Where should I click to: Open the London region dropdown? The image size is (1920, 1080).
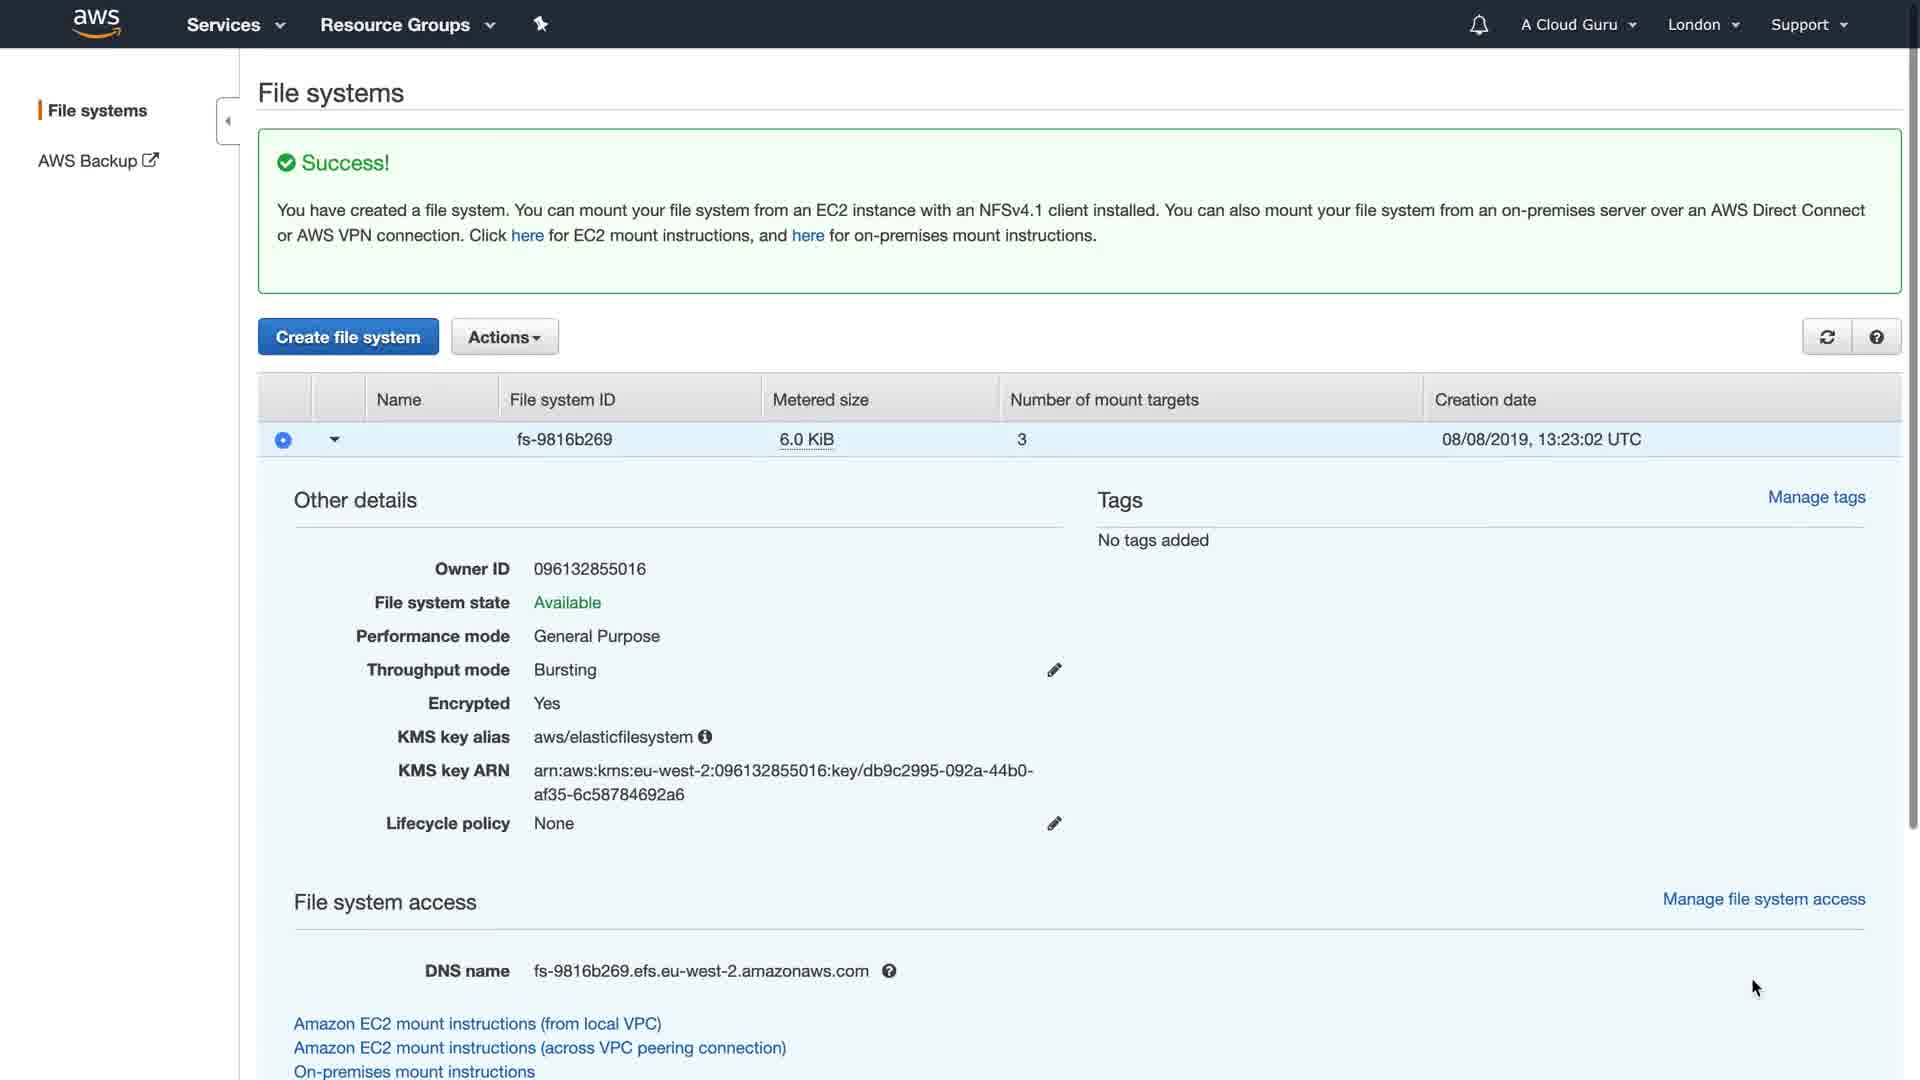pyautogui.click(x=1703, y=25)
